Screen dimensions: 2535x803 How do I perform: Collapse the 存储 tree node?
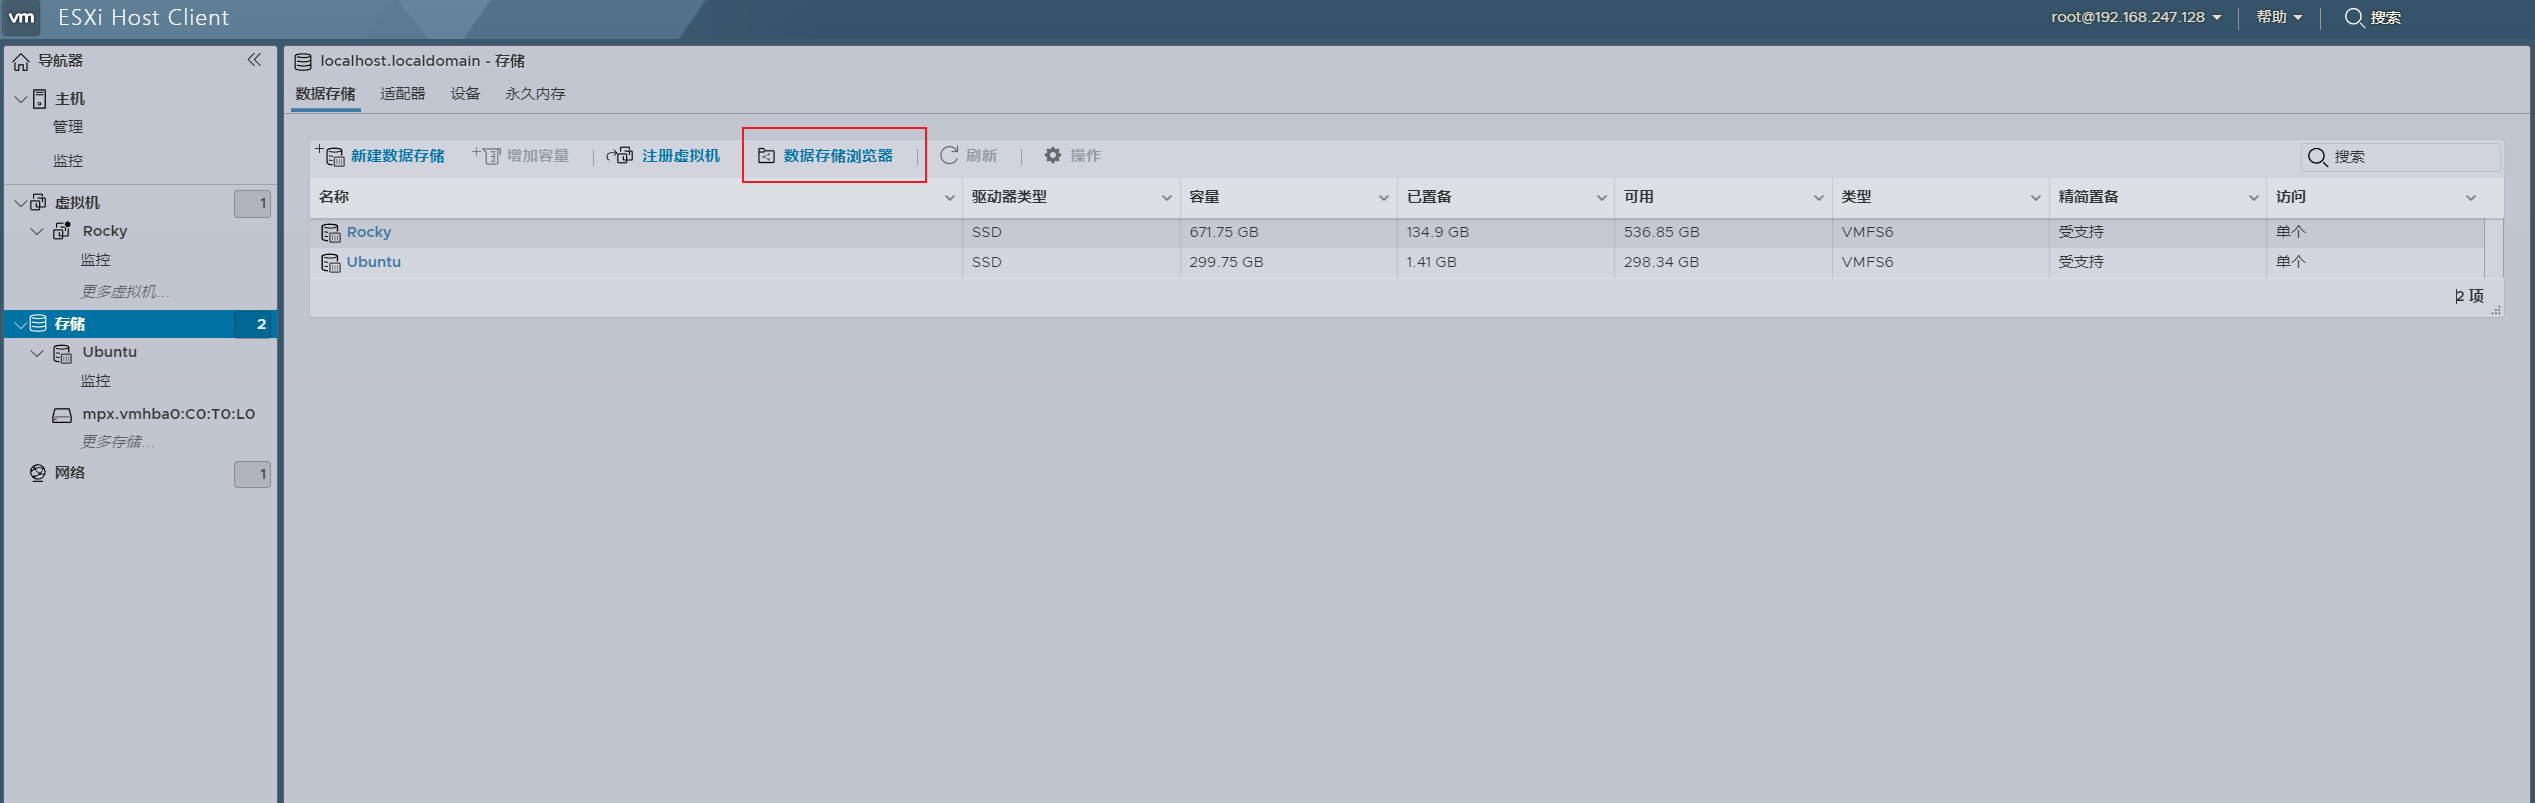point(20,324)
